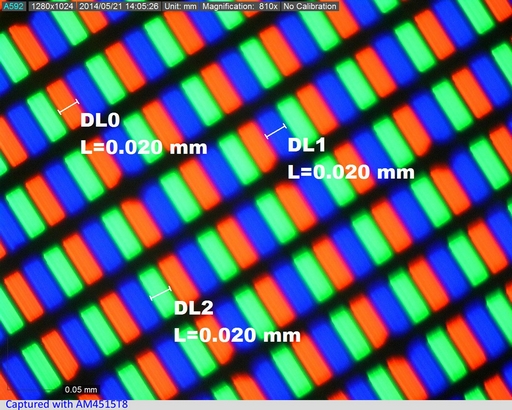Click the A592 image ID label

click(13, 6)
